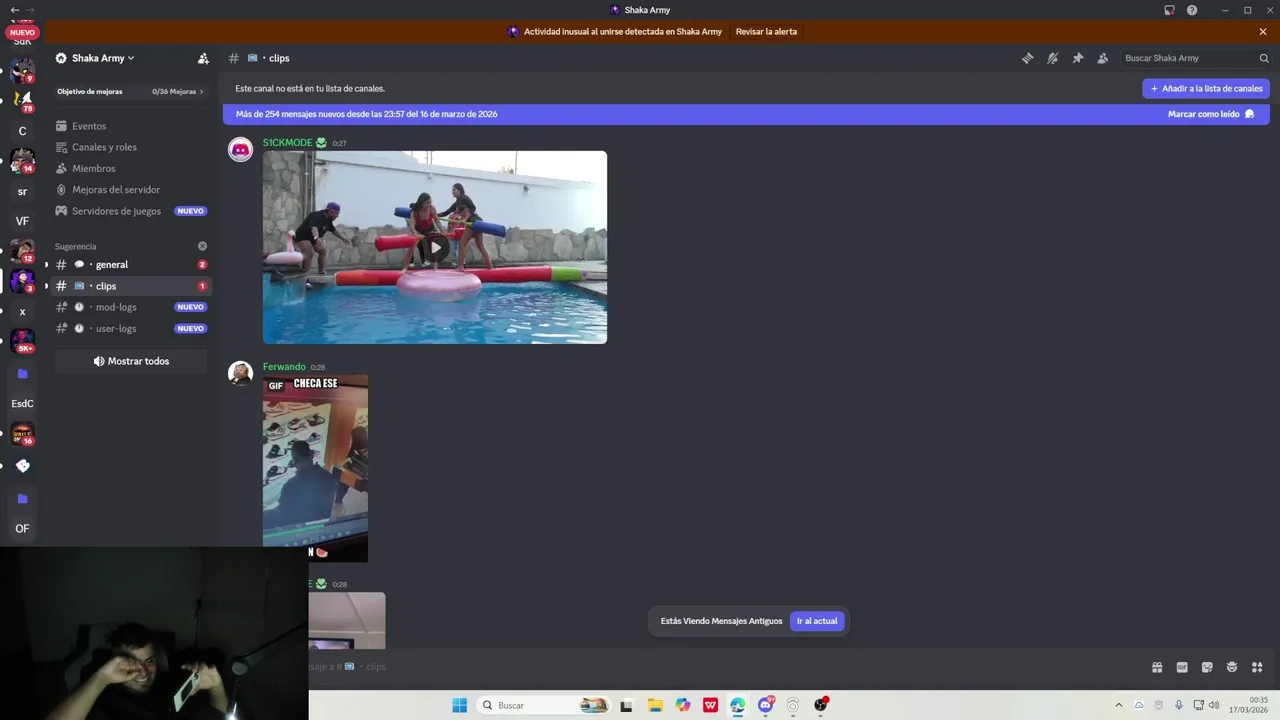
Task: Click the S1CKMODE username
Action: 287,143
